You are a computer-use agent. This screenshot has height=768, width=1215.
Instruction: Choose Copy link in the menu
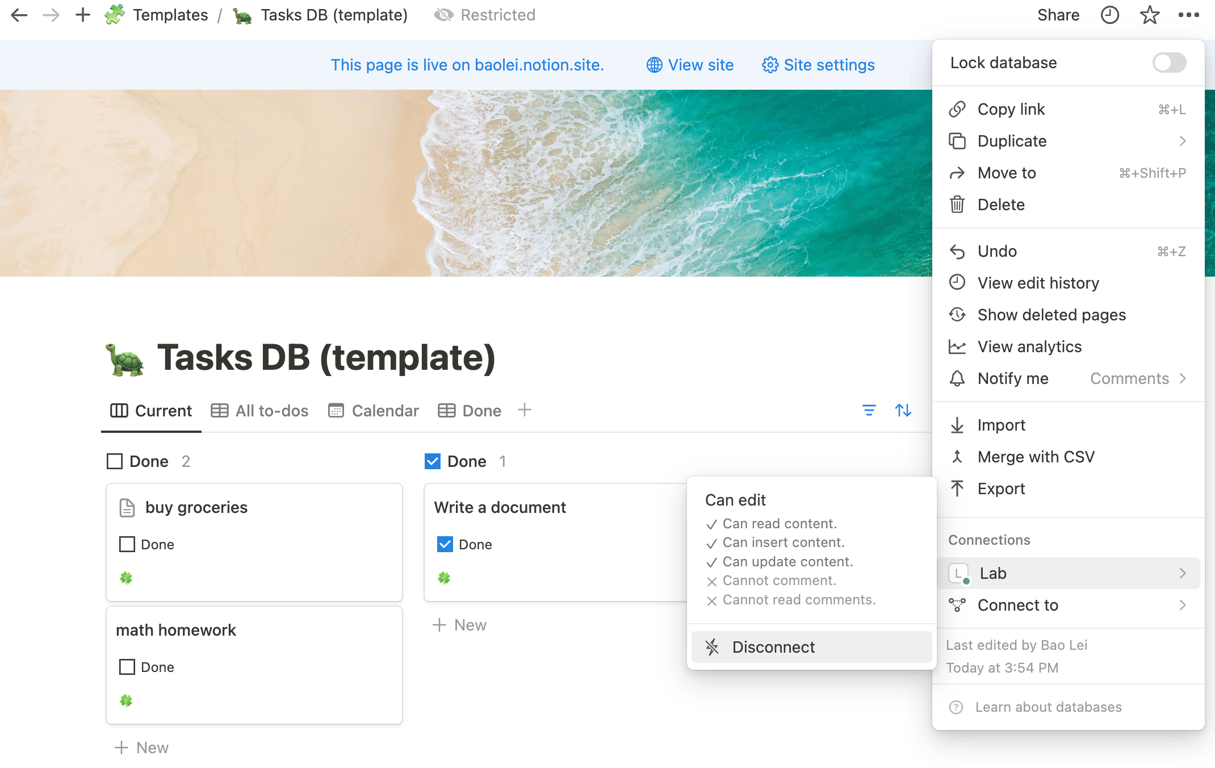(x=1068, y=109)
